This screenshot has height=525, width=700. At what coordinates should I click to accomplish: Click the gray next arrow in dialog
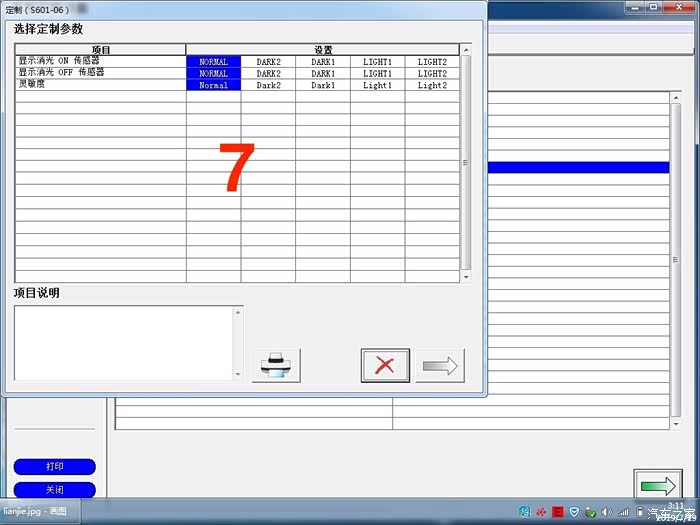pyautogui.click(x=440, y=366)
